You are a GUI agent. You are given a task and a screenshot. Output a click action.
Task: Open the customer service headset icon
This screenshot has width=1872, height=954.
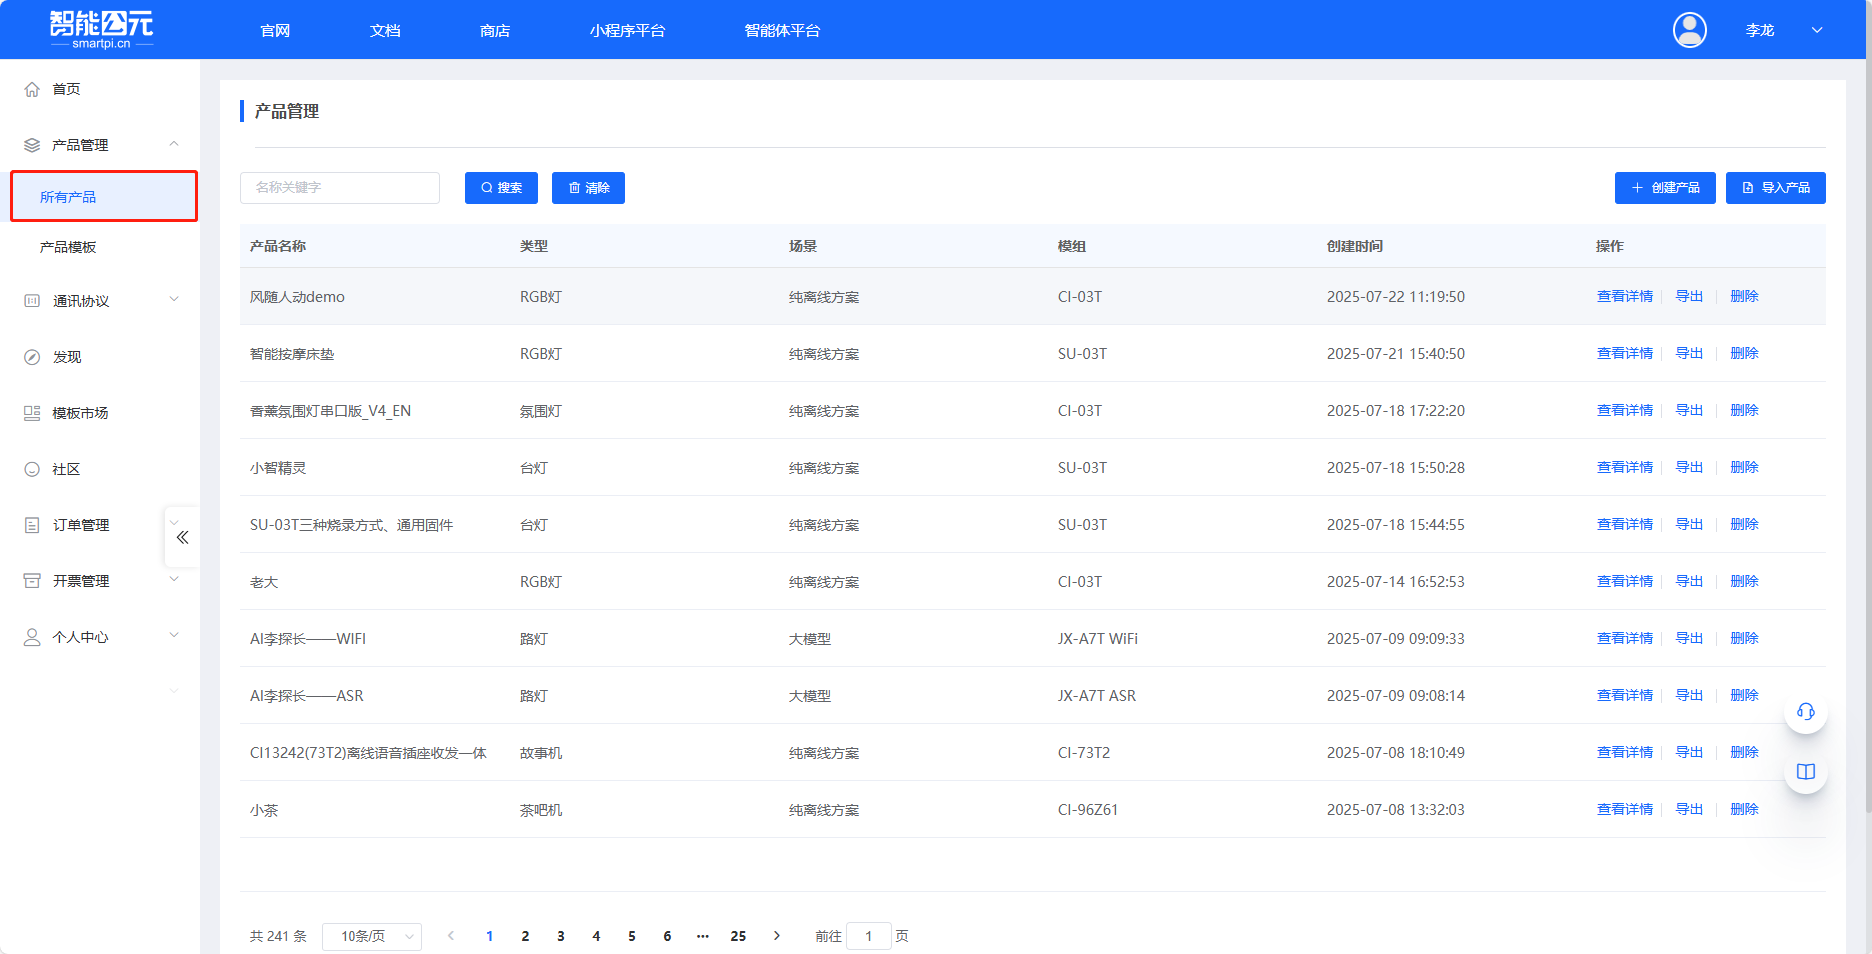click(x=1805, y=712)
